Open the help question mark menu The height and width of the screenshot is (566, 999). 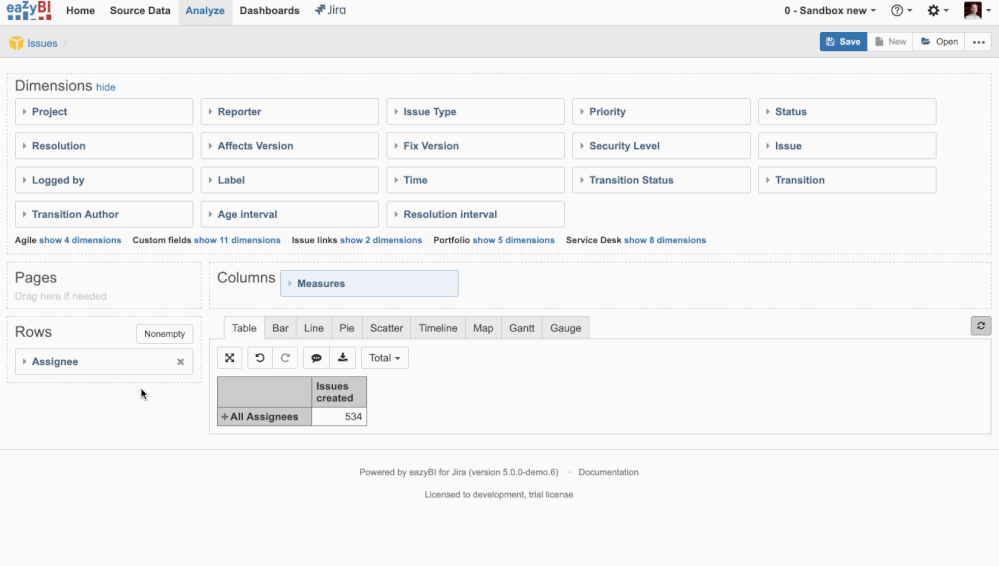[901, 10]
